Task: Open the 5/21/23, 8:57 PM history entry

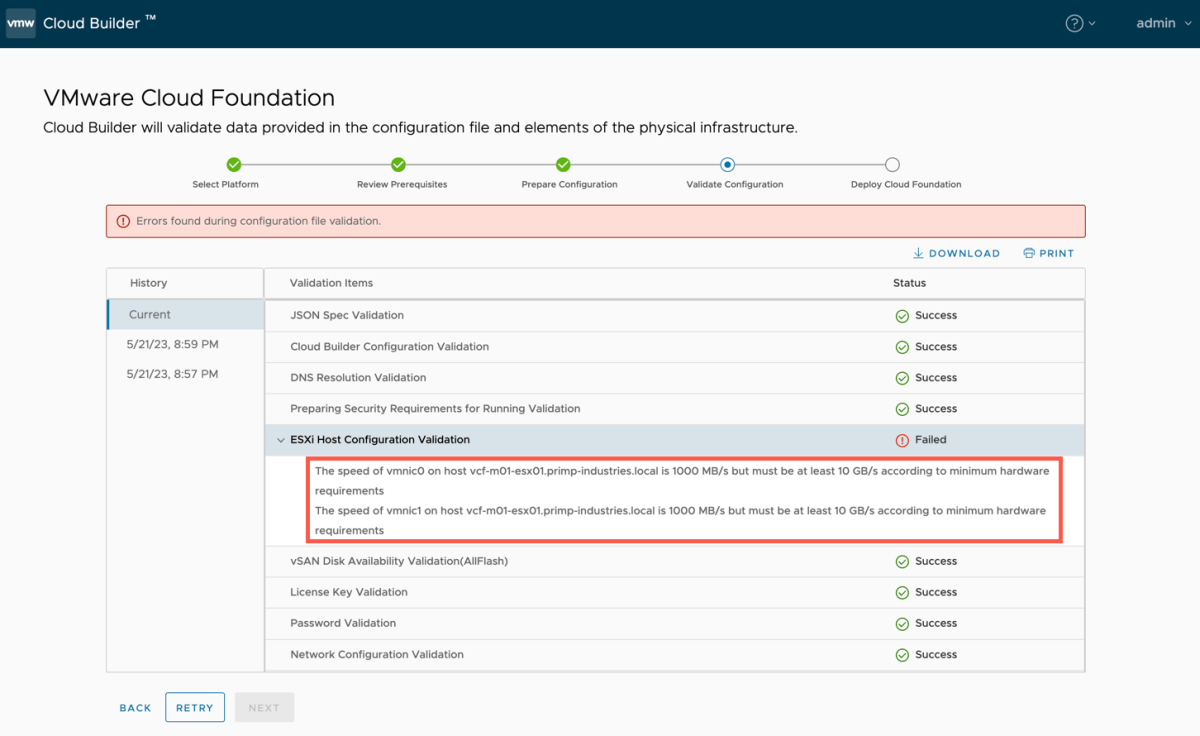Action: [172, 374]
